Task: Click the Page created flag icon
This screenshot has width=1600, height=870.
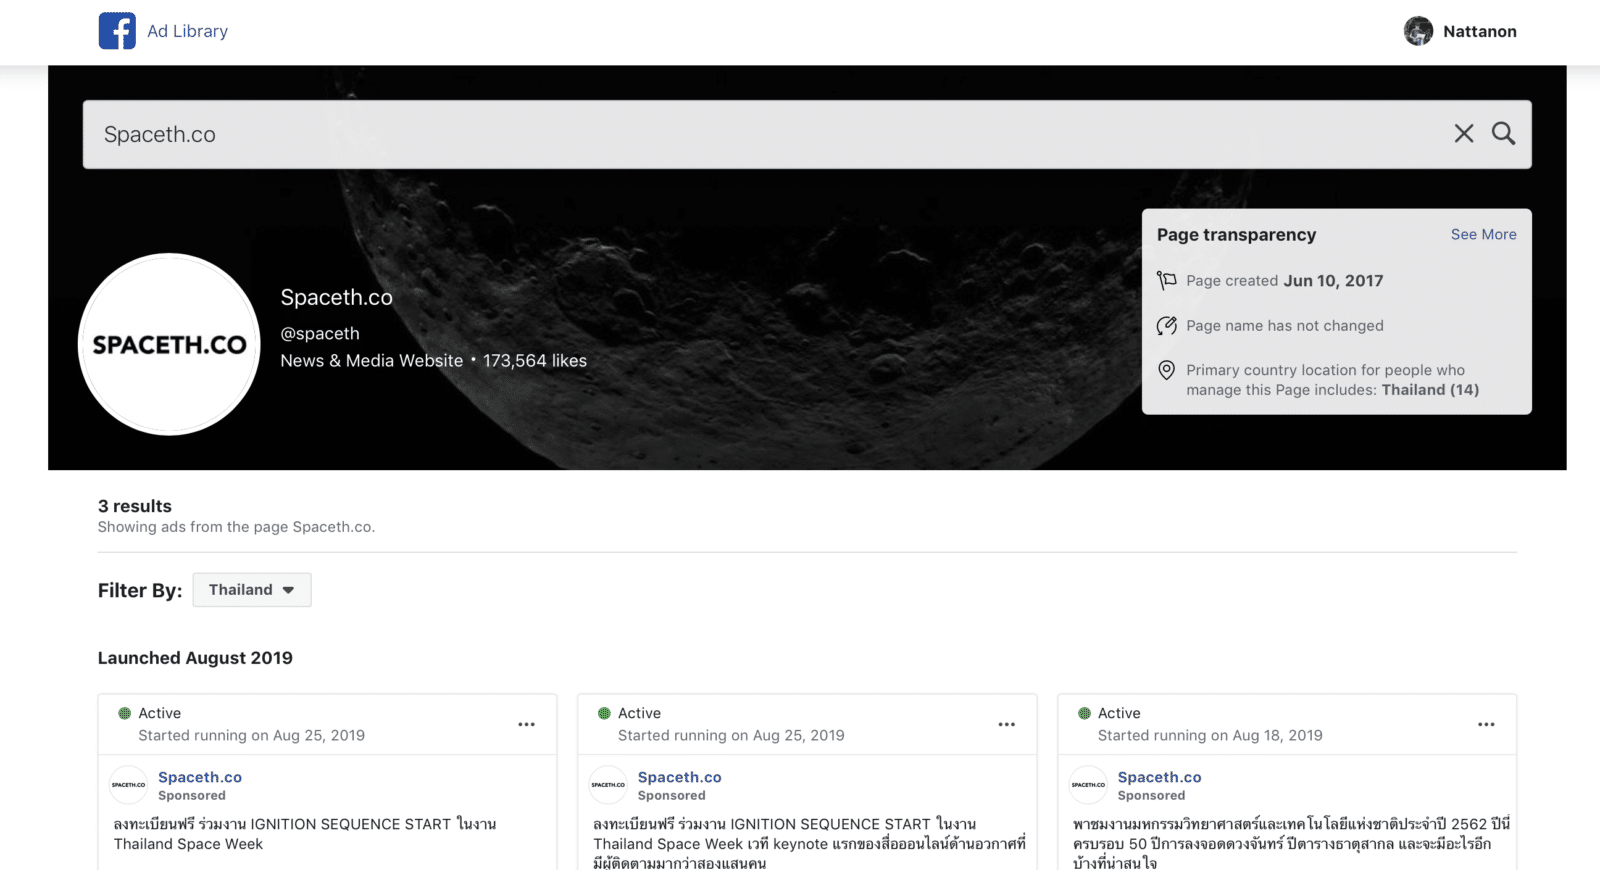Action: (1166, 281)
